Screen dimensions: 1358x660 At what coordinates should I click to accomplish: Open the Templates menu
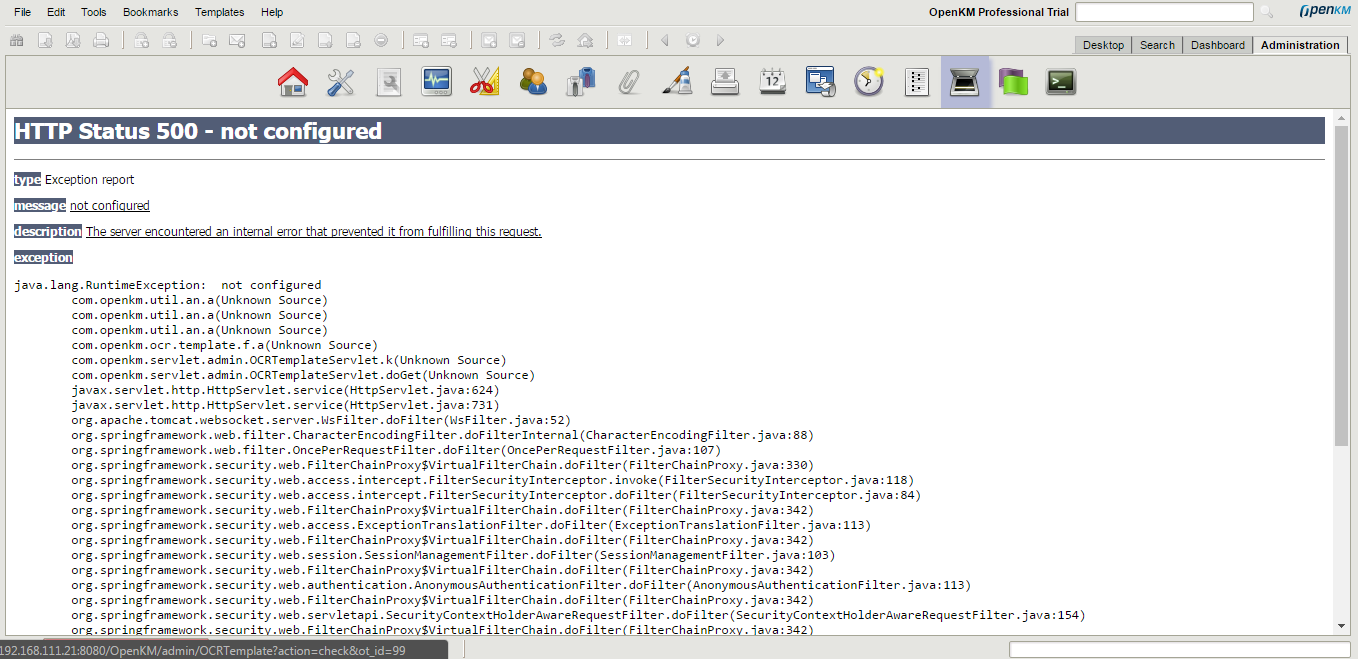[x=219, y=12]
